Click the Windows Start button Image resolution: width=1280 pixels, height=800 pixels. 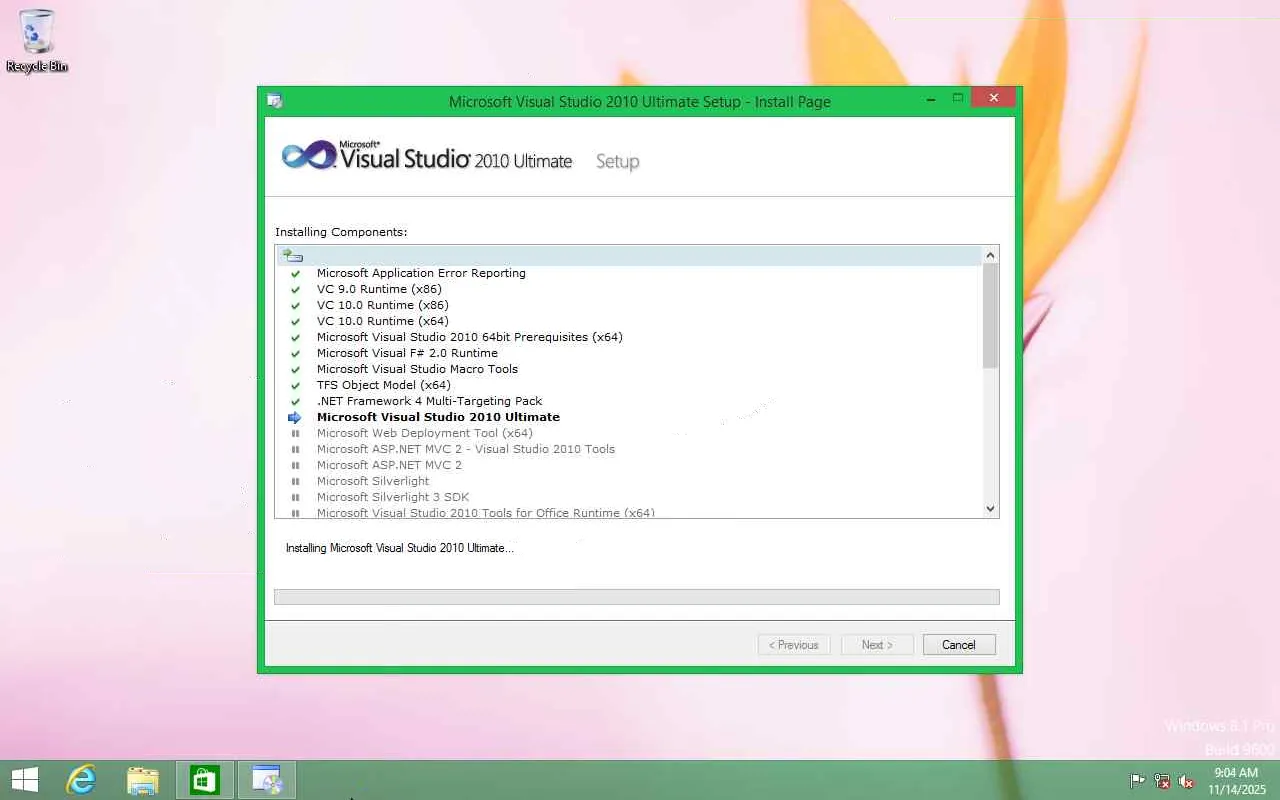pos(24,780)
